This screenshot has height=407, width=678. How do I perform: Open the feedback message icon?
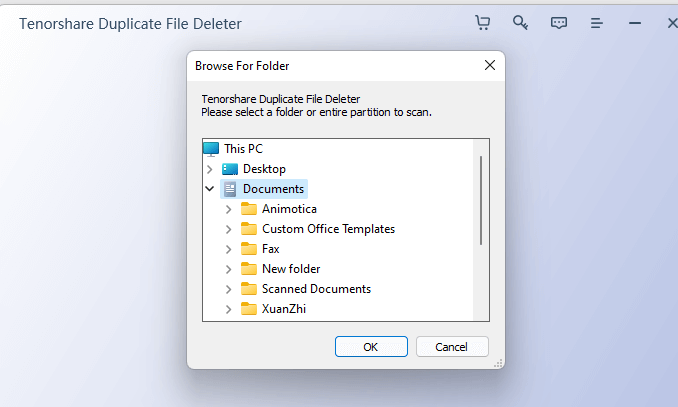click(x=559, y=23)
